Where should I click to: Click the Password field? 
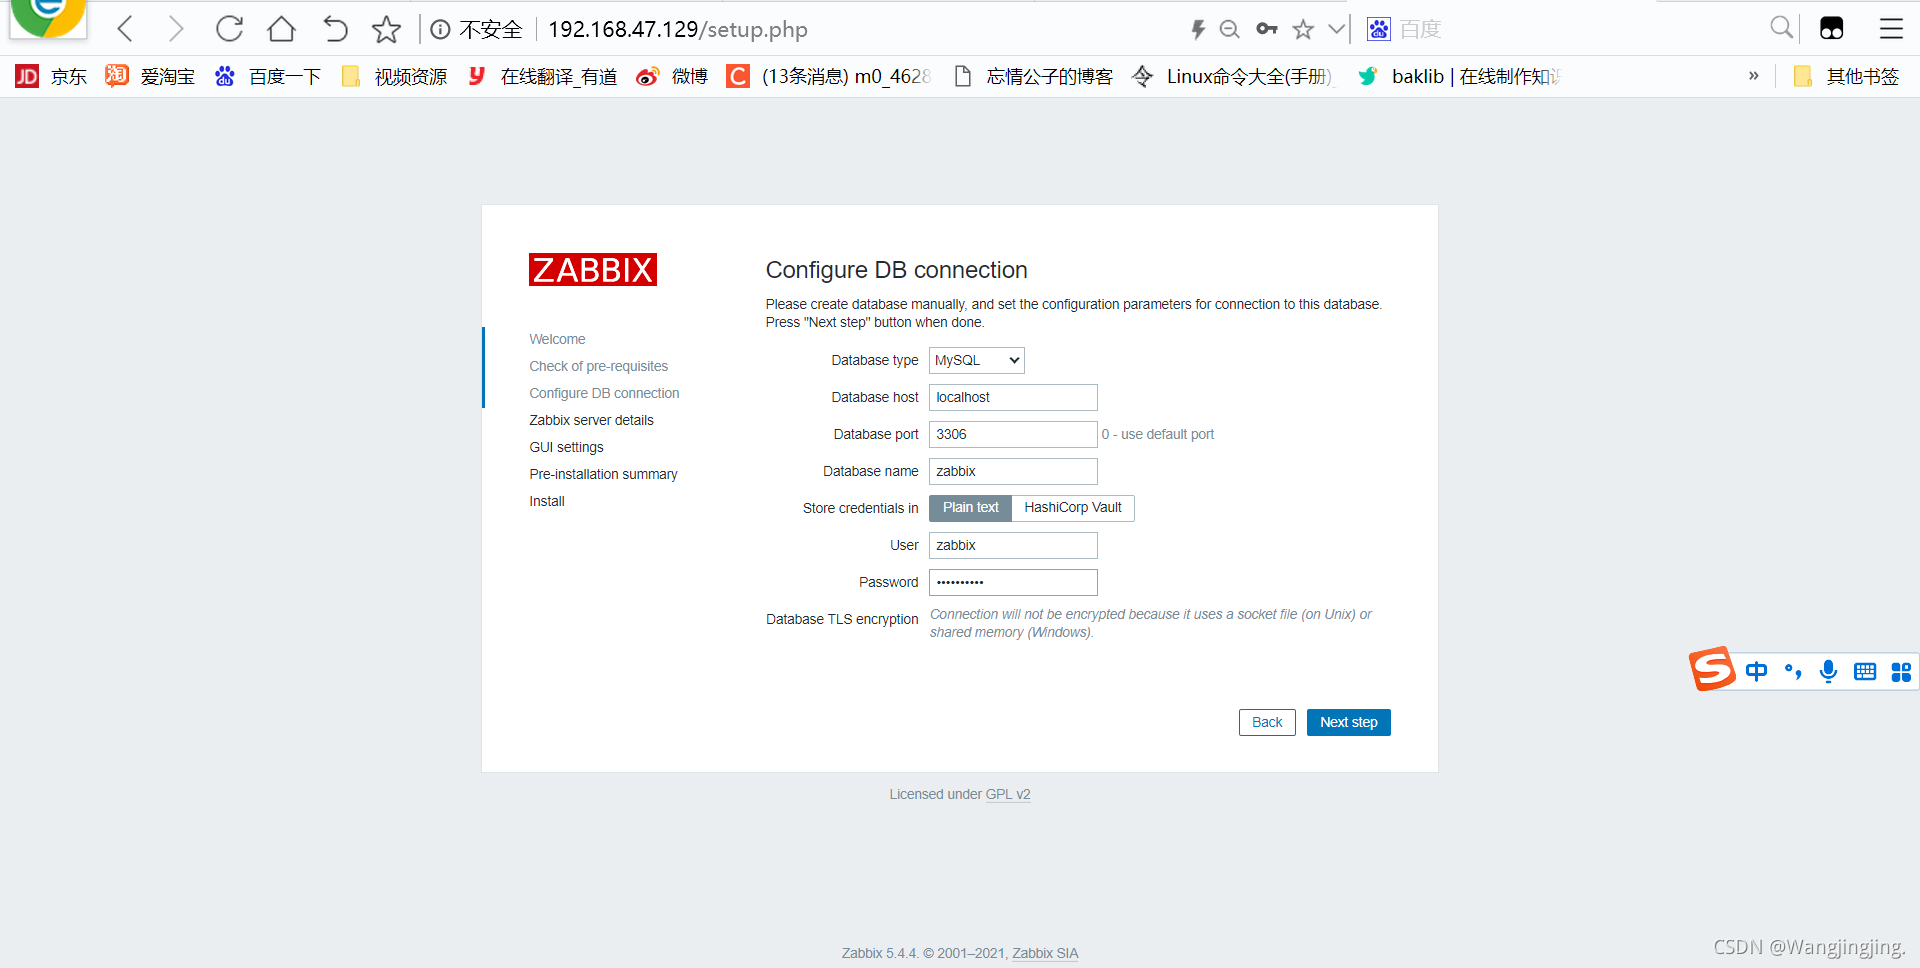1013,582
